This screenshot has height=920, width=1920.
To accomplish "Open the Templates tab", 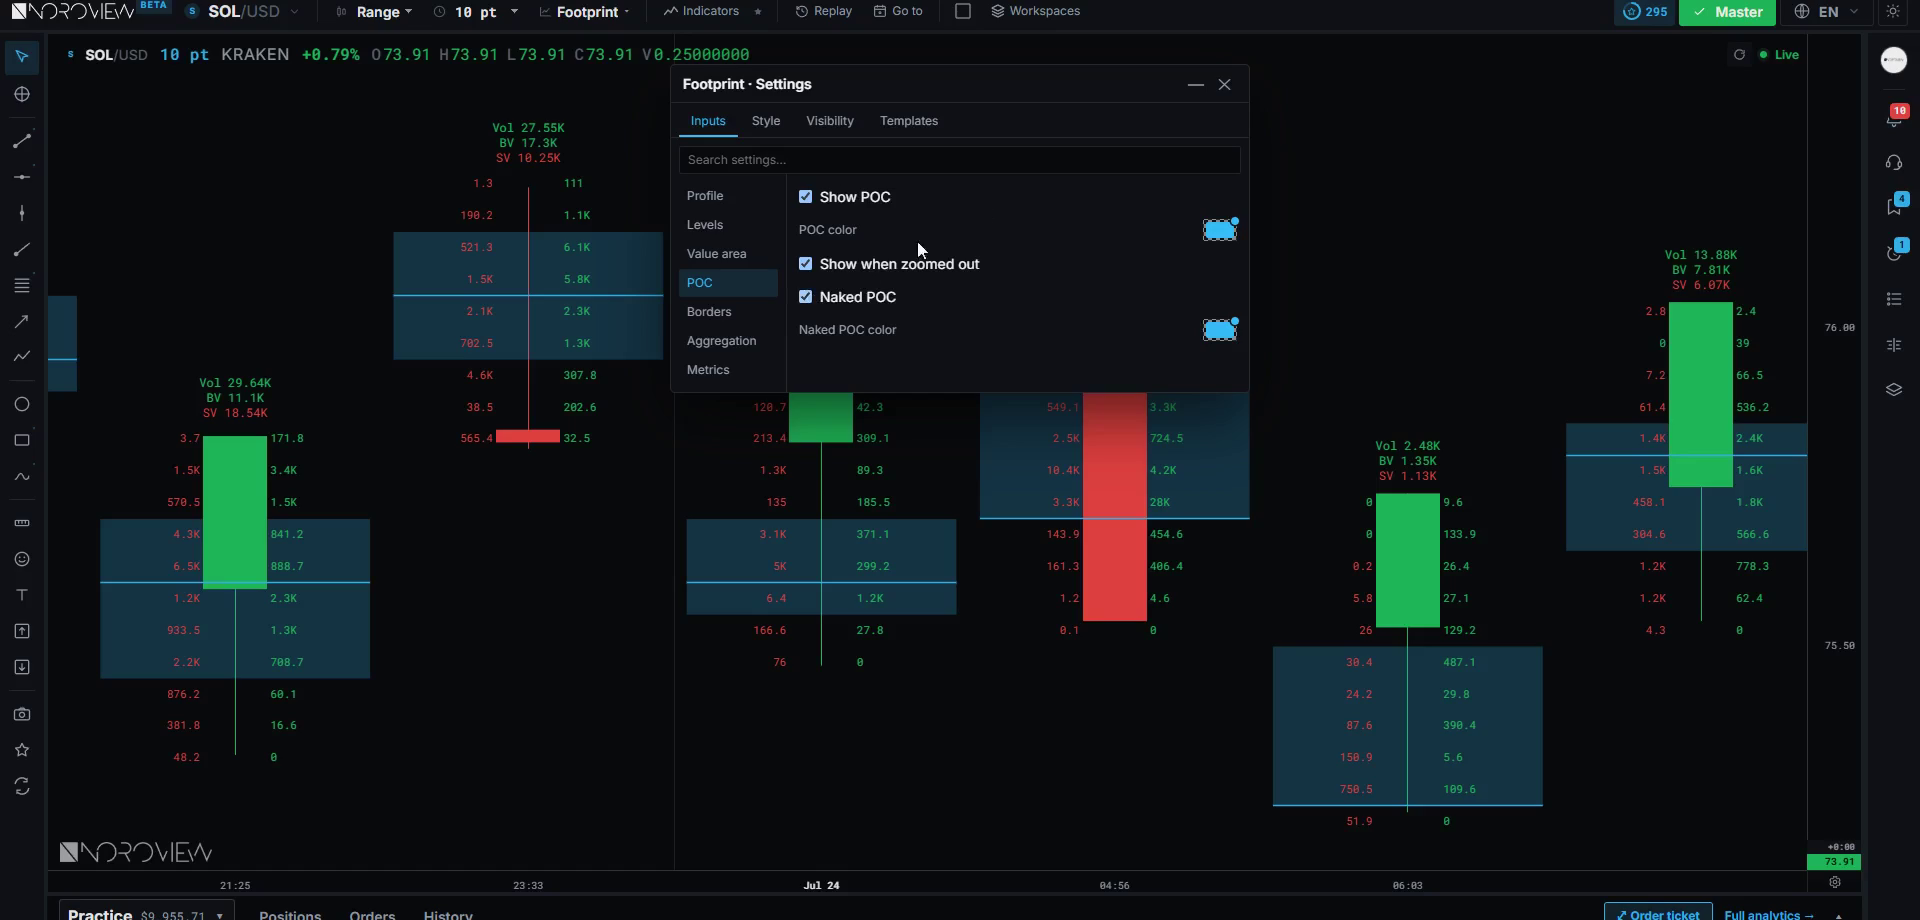I will click(x=909, y=121).
